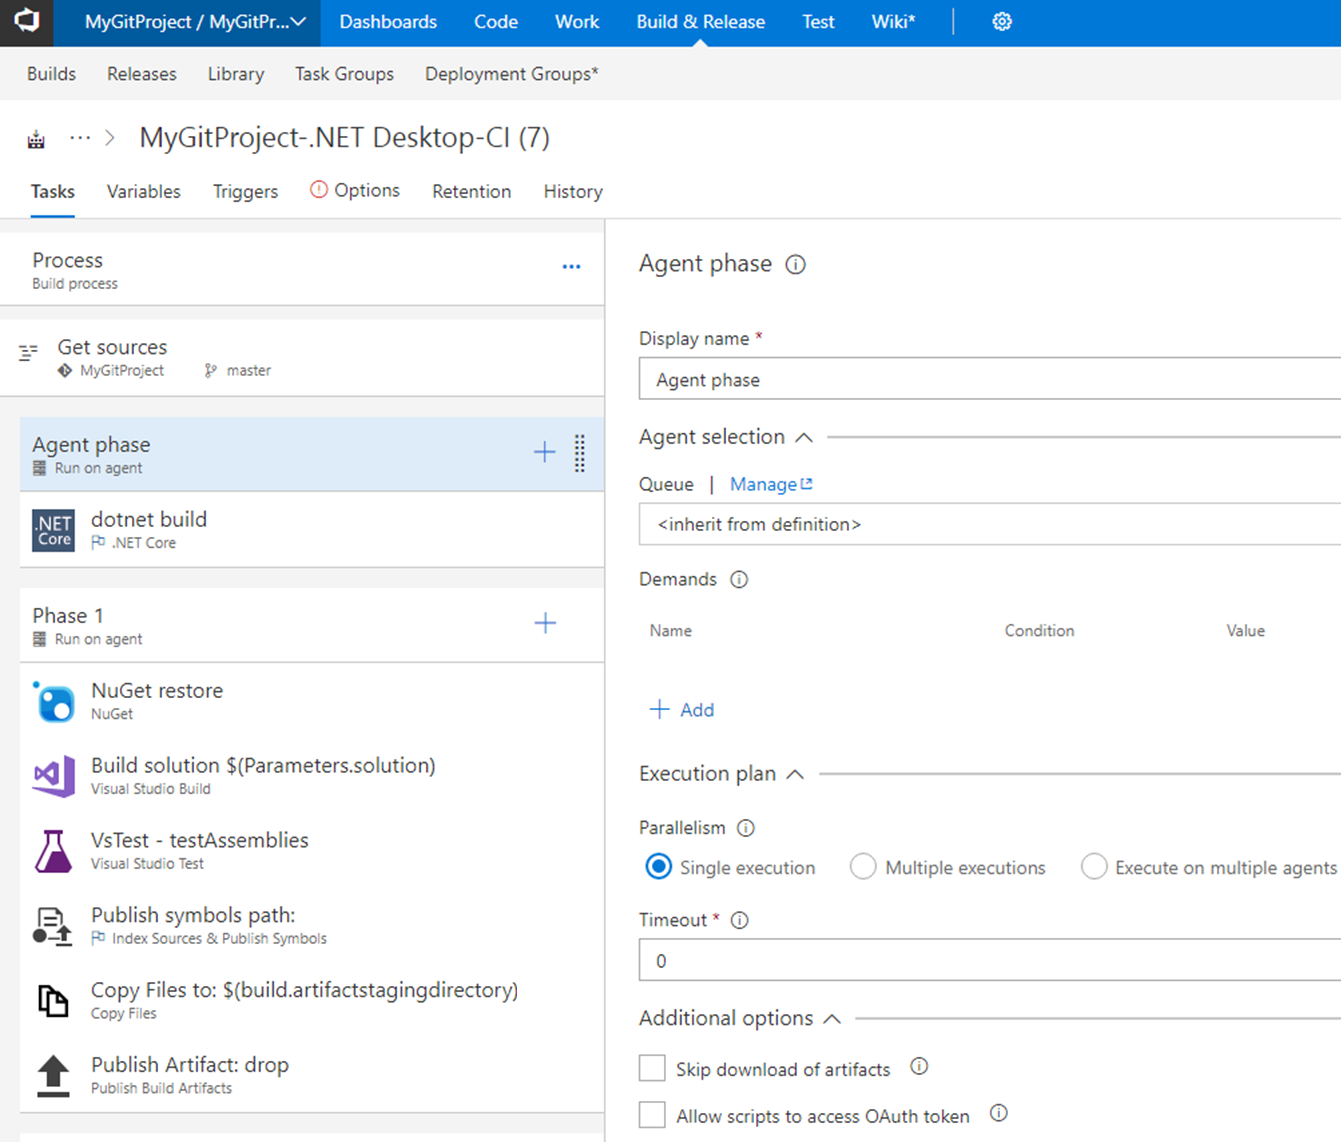This screenshot has height=1142, width=1341.
Task: Open the Process more options ellipsis
Action: click(571, 267)
